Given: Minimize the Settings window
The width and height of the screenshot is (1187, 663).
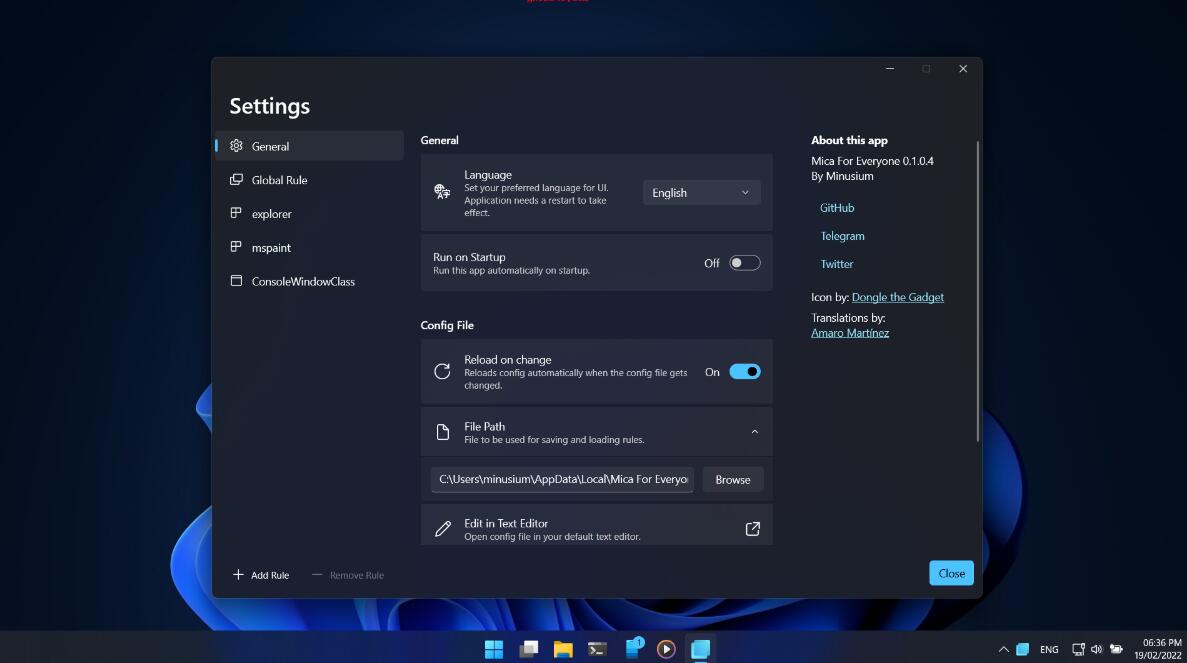Looking at the screenshot, I should [x=890, y=69].
